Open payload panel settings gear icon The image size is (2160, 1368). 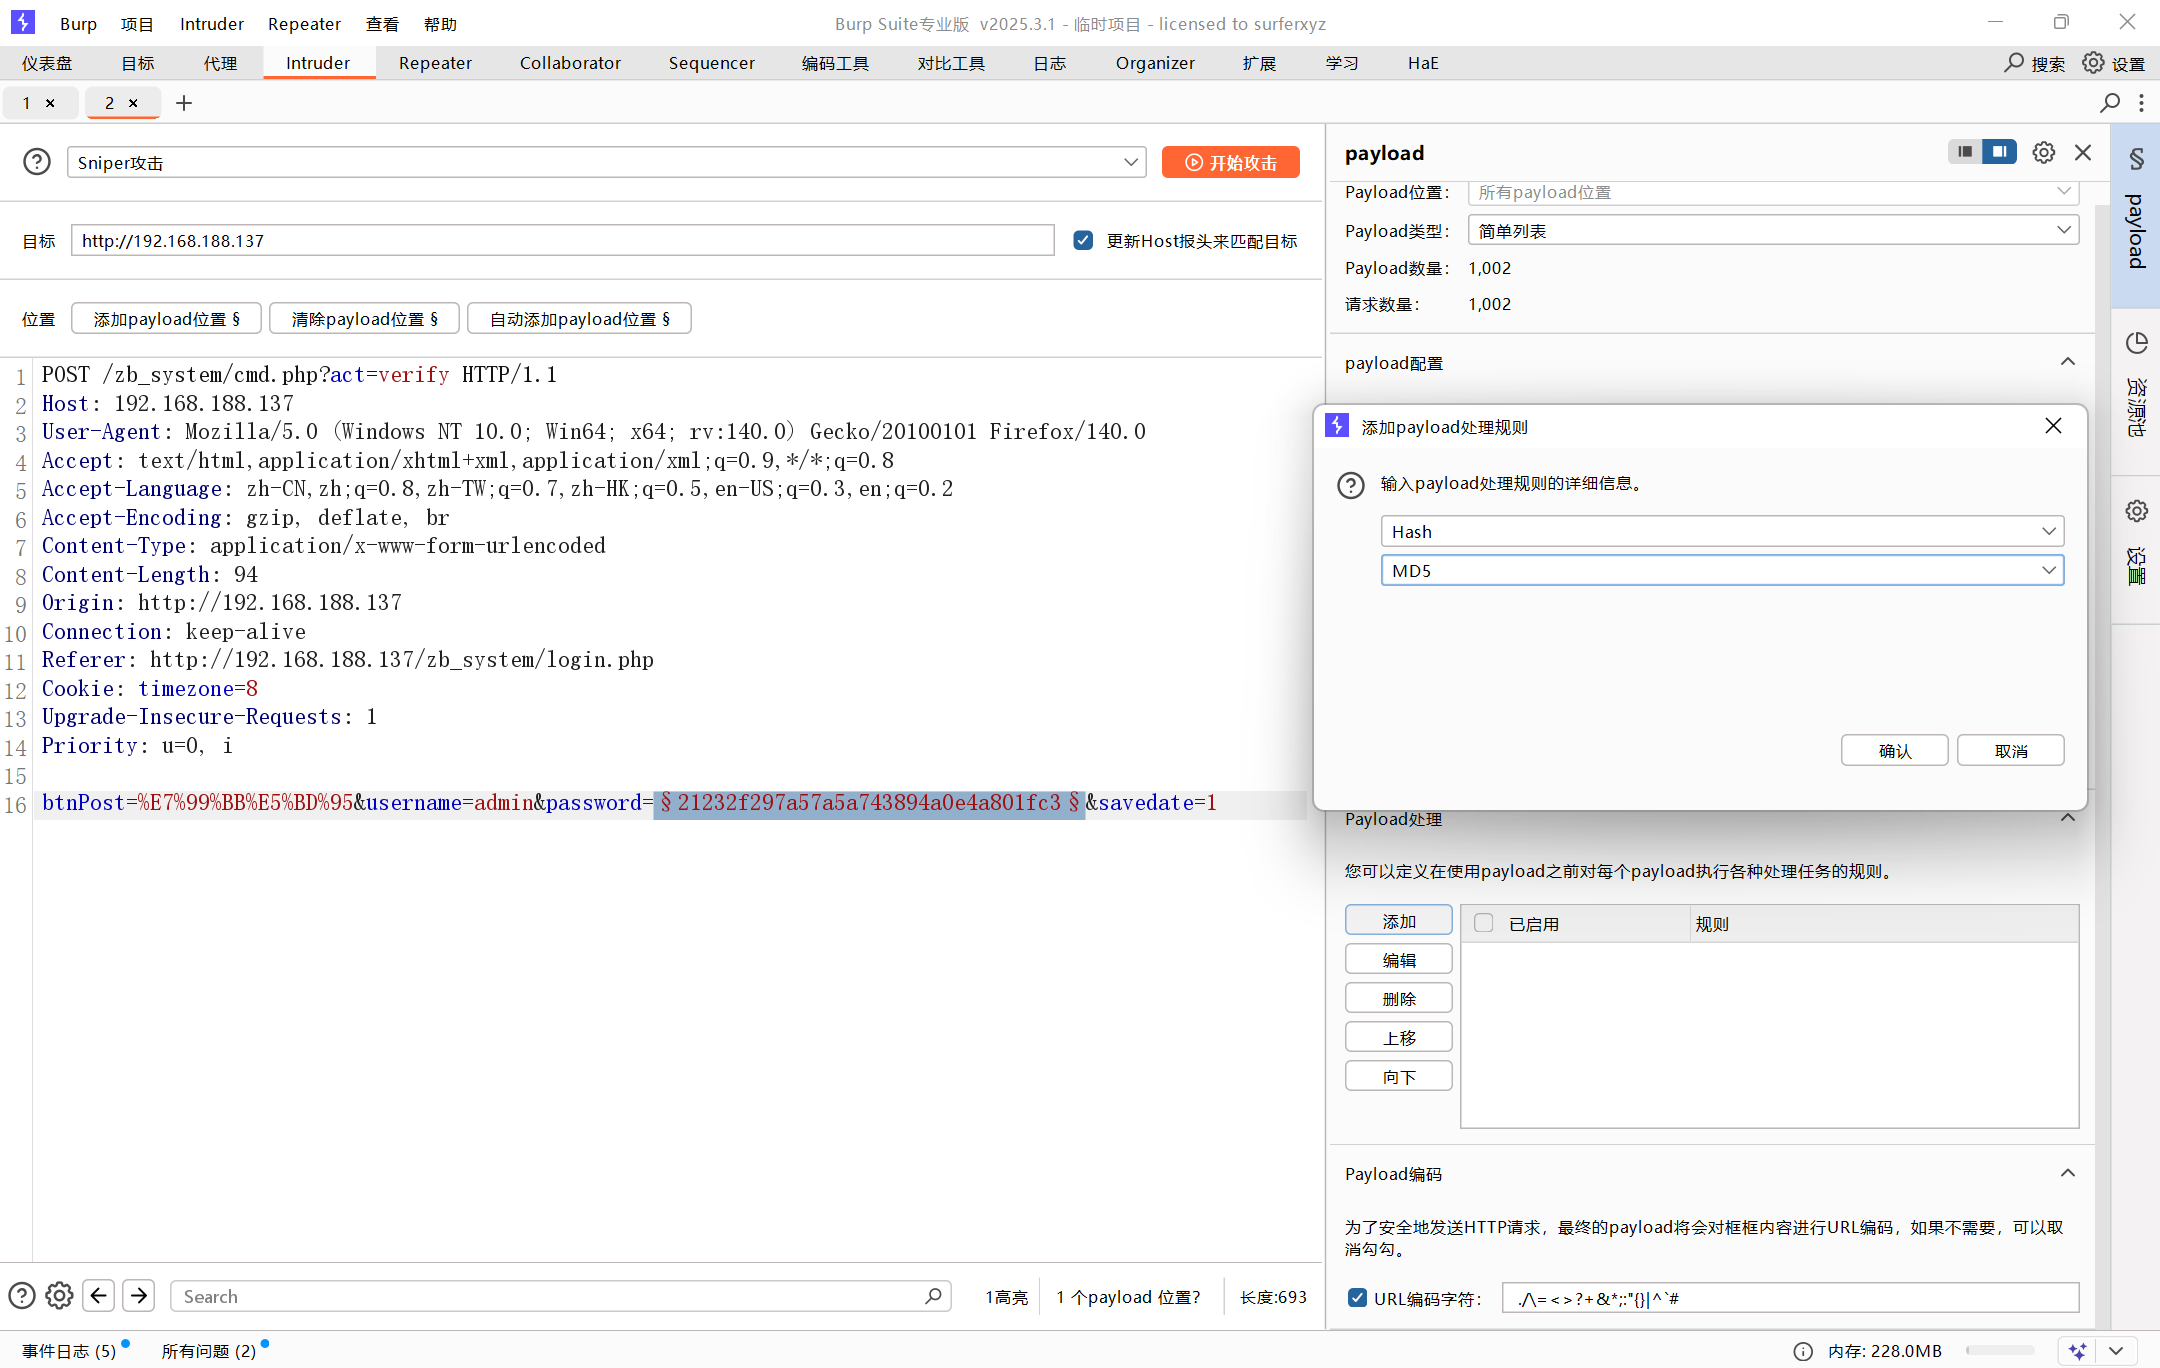click(2043, 152)
